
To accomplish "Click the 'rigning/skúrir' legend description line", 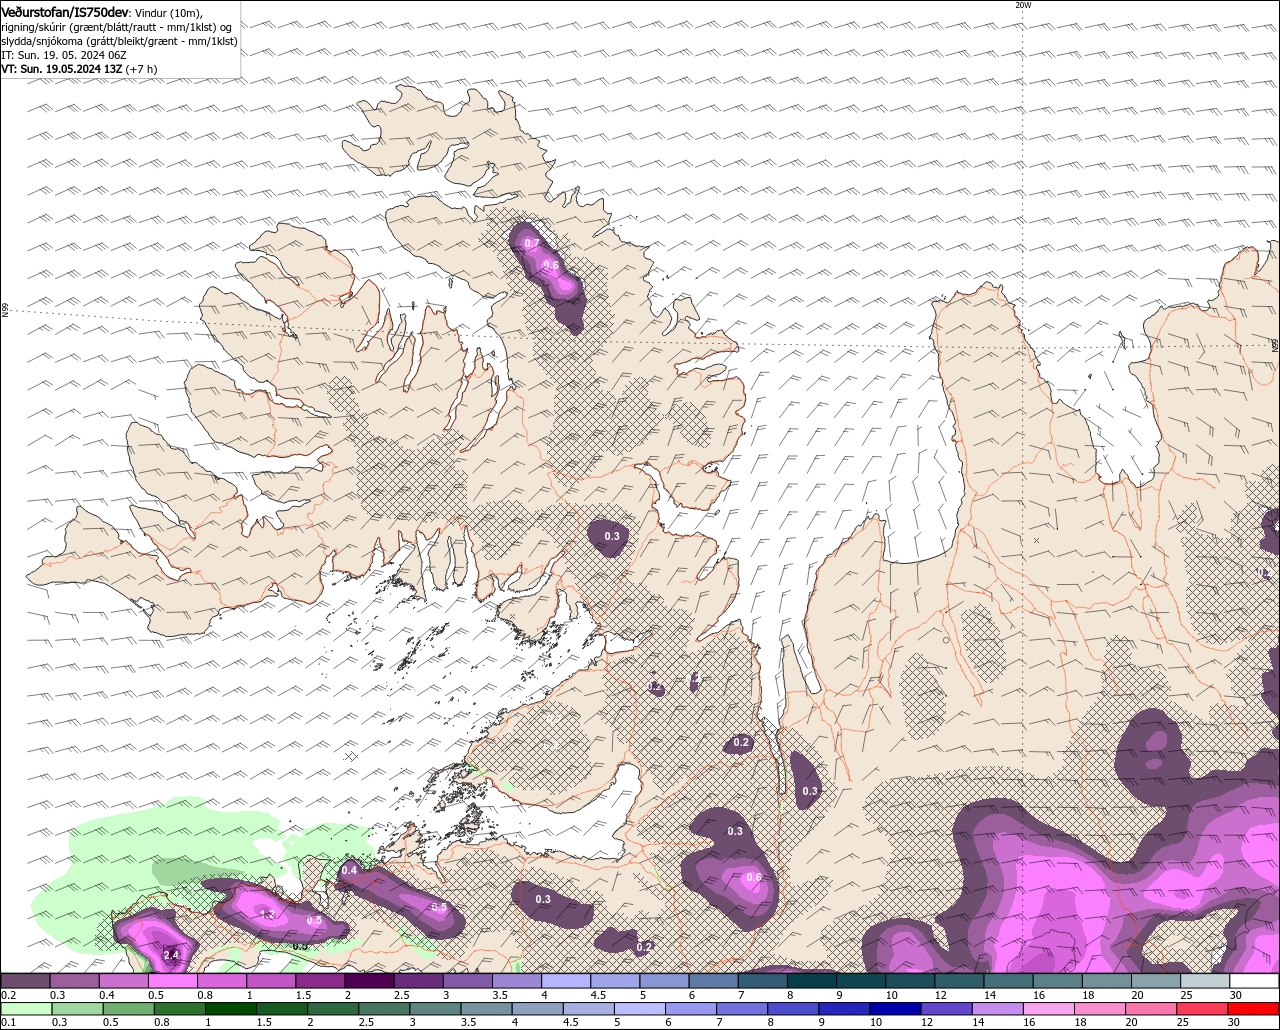I will click(117, 27).
